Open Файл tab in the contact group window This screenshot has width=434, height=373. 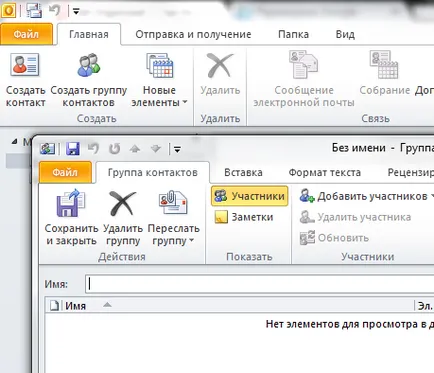pyautogui.click(x=65, y=172)
